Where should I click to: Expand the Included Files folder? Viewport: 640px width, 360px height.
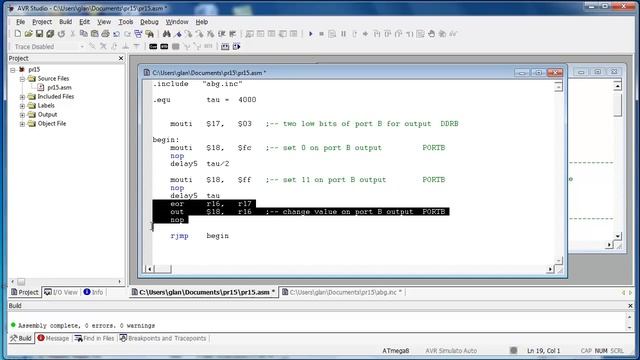coord(22,97)
